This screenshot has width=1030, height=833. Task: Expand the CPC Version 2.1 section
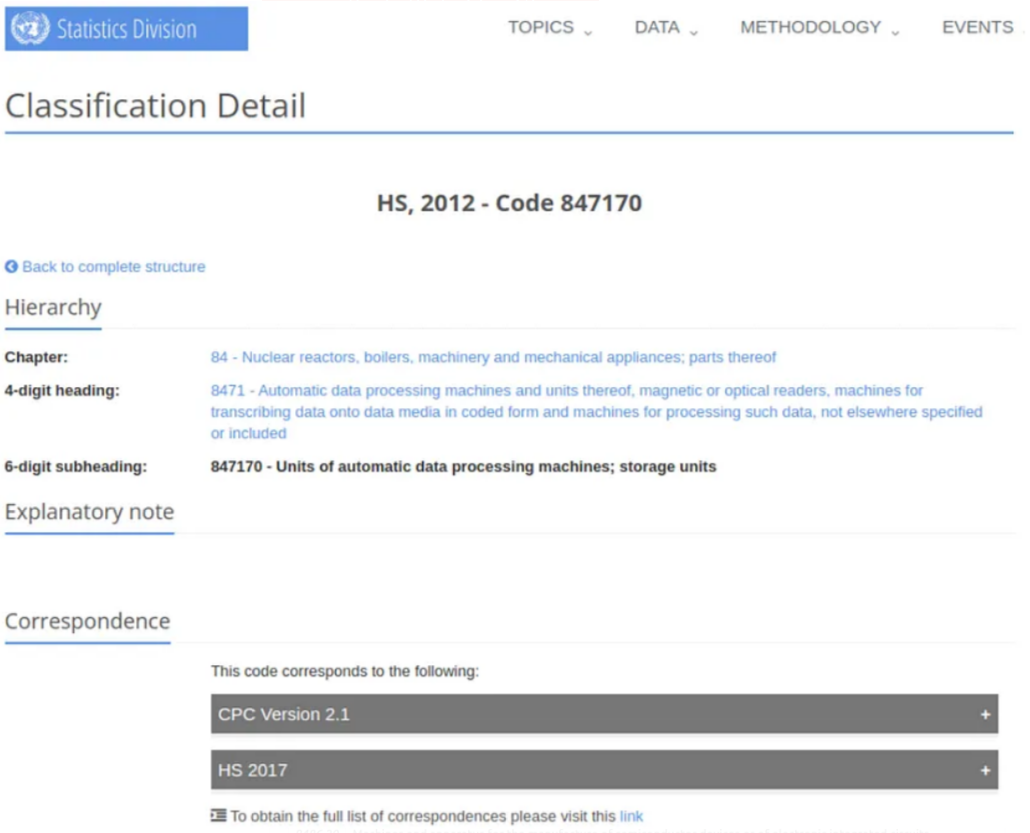pyautogui.click(x=604, y=715)
